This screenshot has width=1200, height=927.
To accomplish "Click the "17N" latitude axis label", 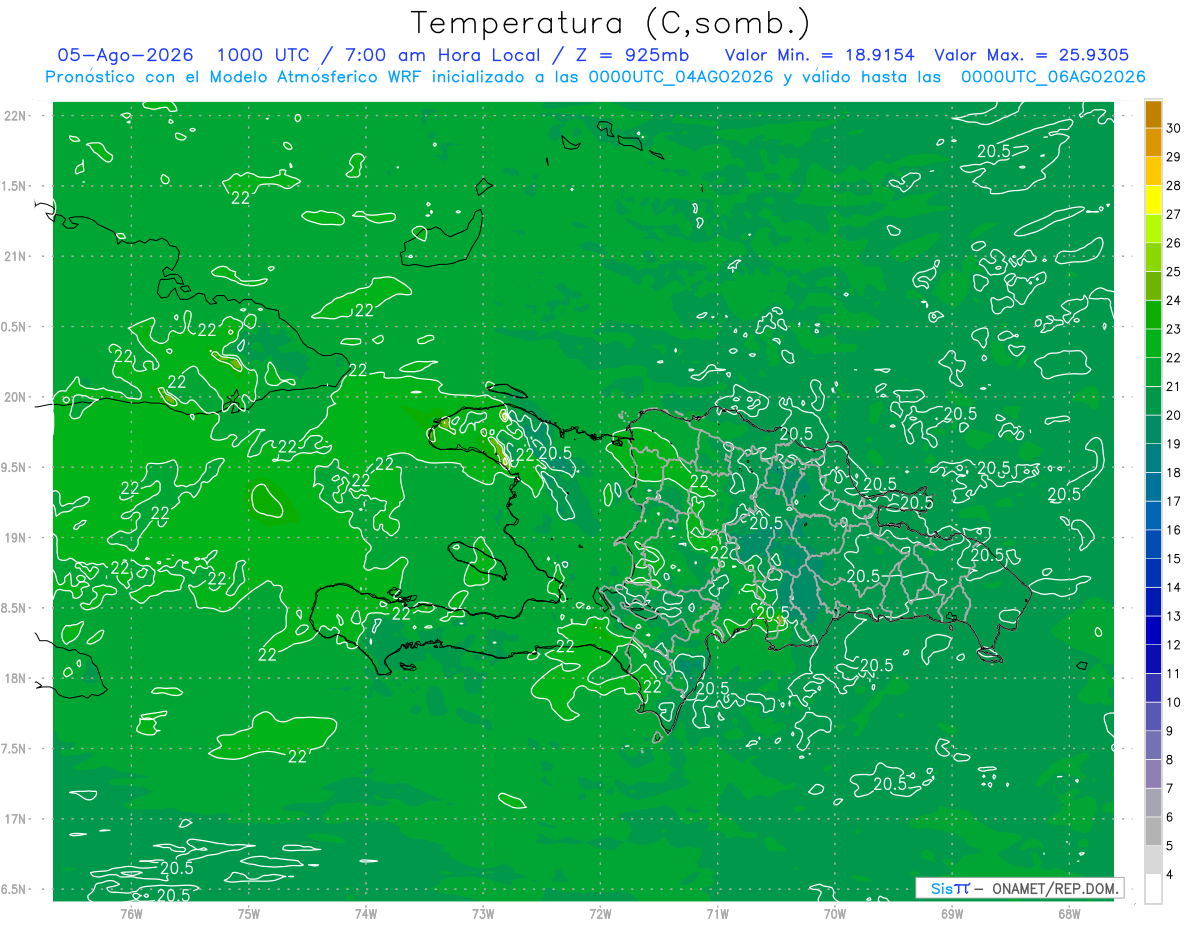I will pyautogui.click(x=16, y=819).
